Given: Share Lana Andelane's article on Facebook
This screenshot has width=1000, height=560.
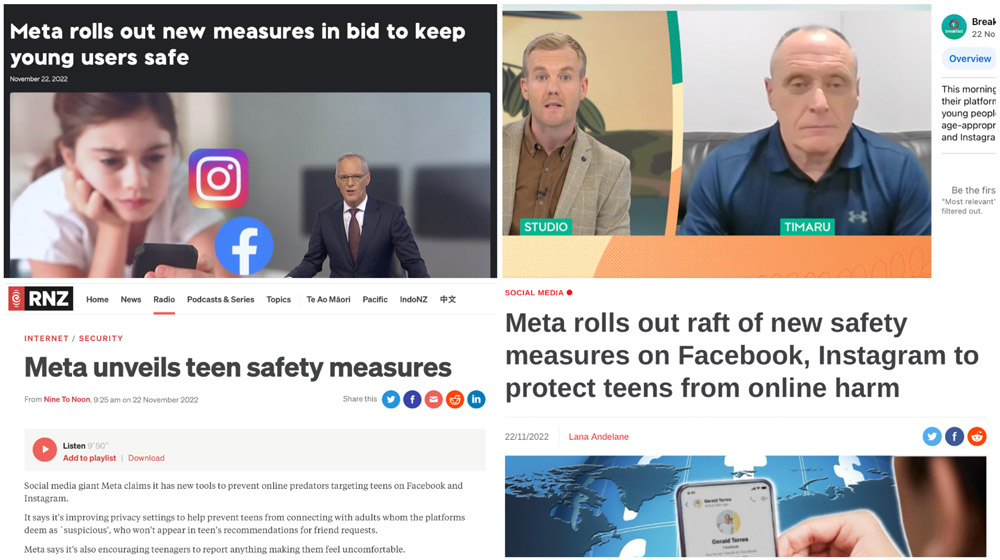Looking at the screenshot, I should [954, 436].
